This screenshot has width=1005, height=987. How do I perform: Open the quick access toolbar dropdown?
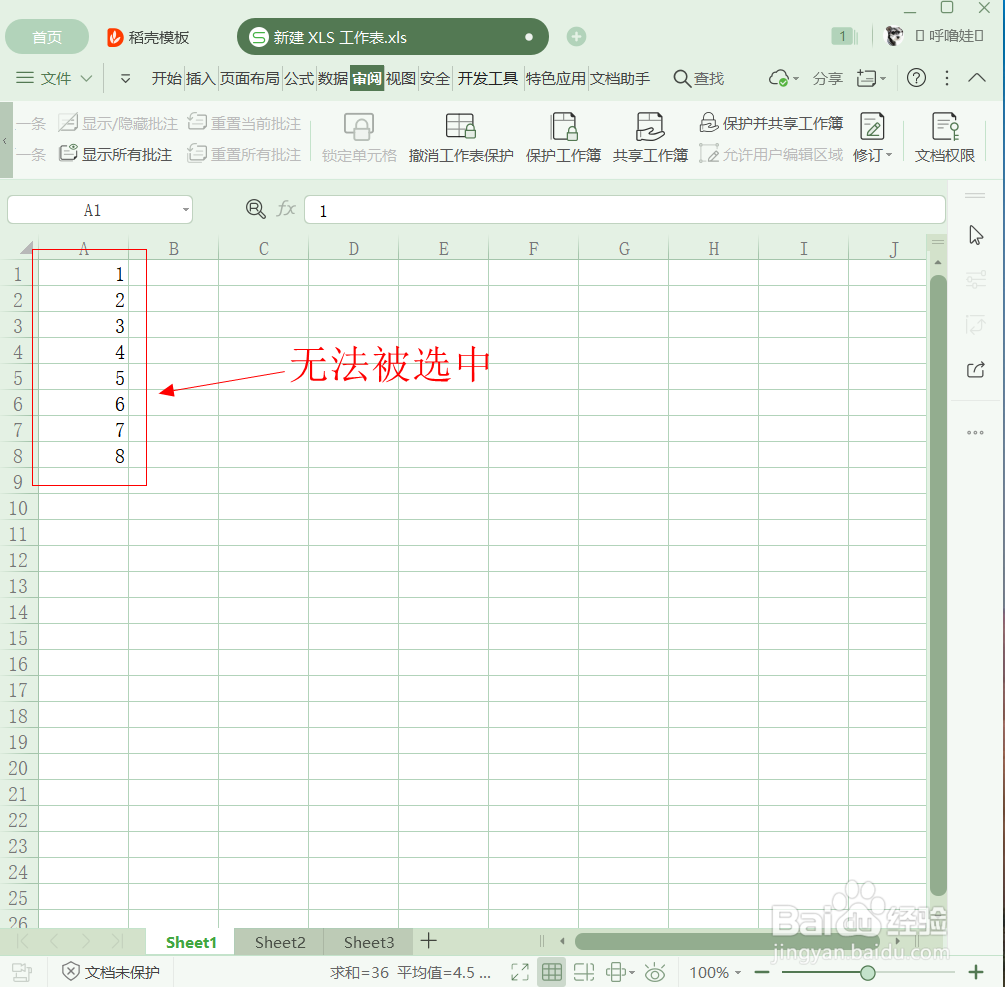pos(126,79)
